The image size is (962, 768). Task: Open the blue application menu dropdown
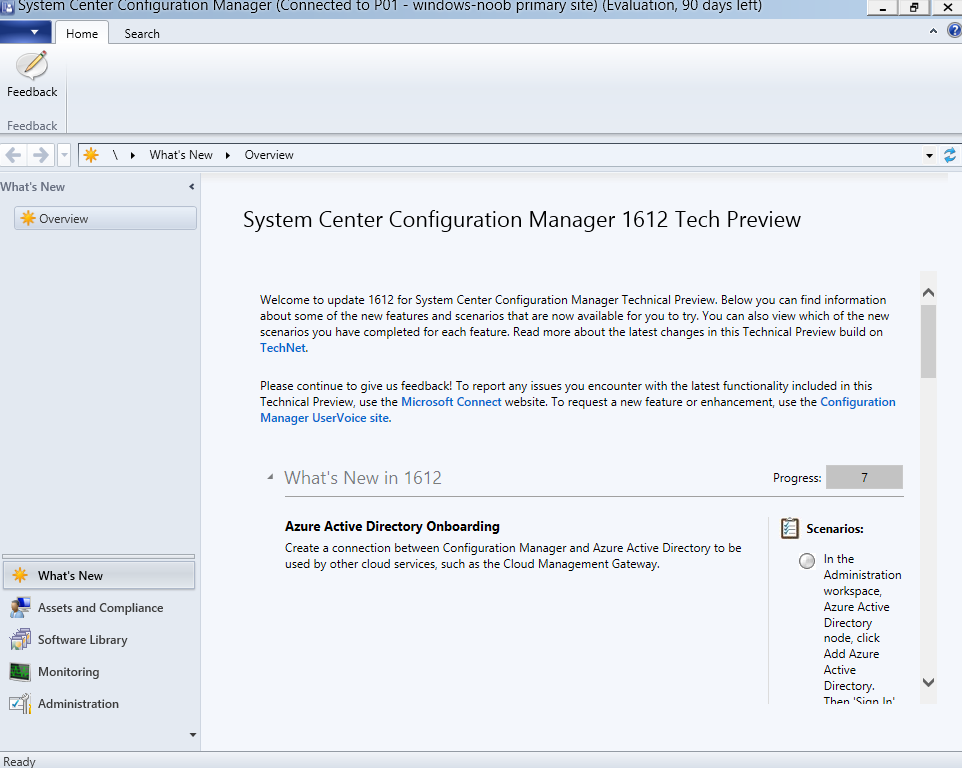(x=26, y=32)
